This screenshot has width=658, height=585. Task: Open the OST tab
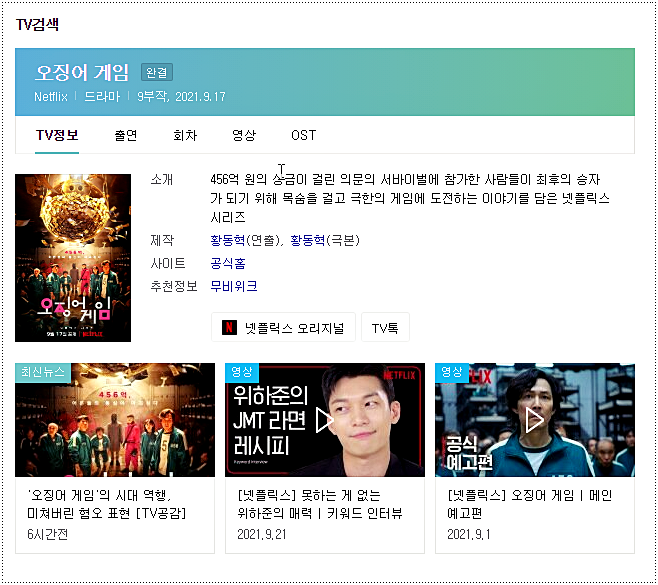pos(303,135)
